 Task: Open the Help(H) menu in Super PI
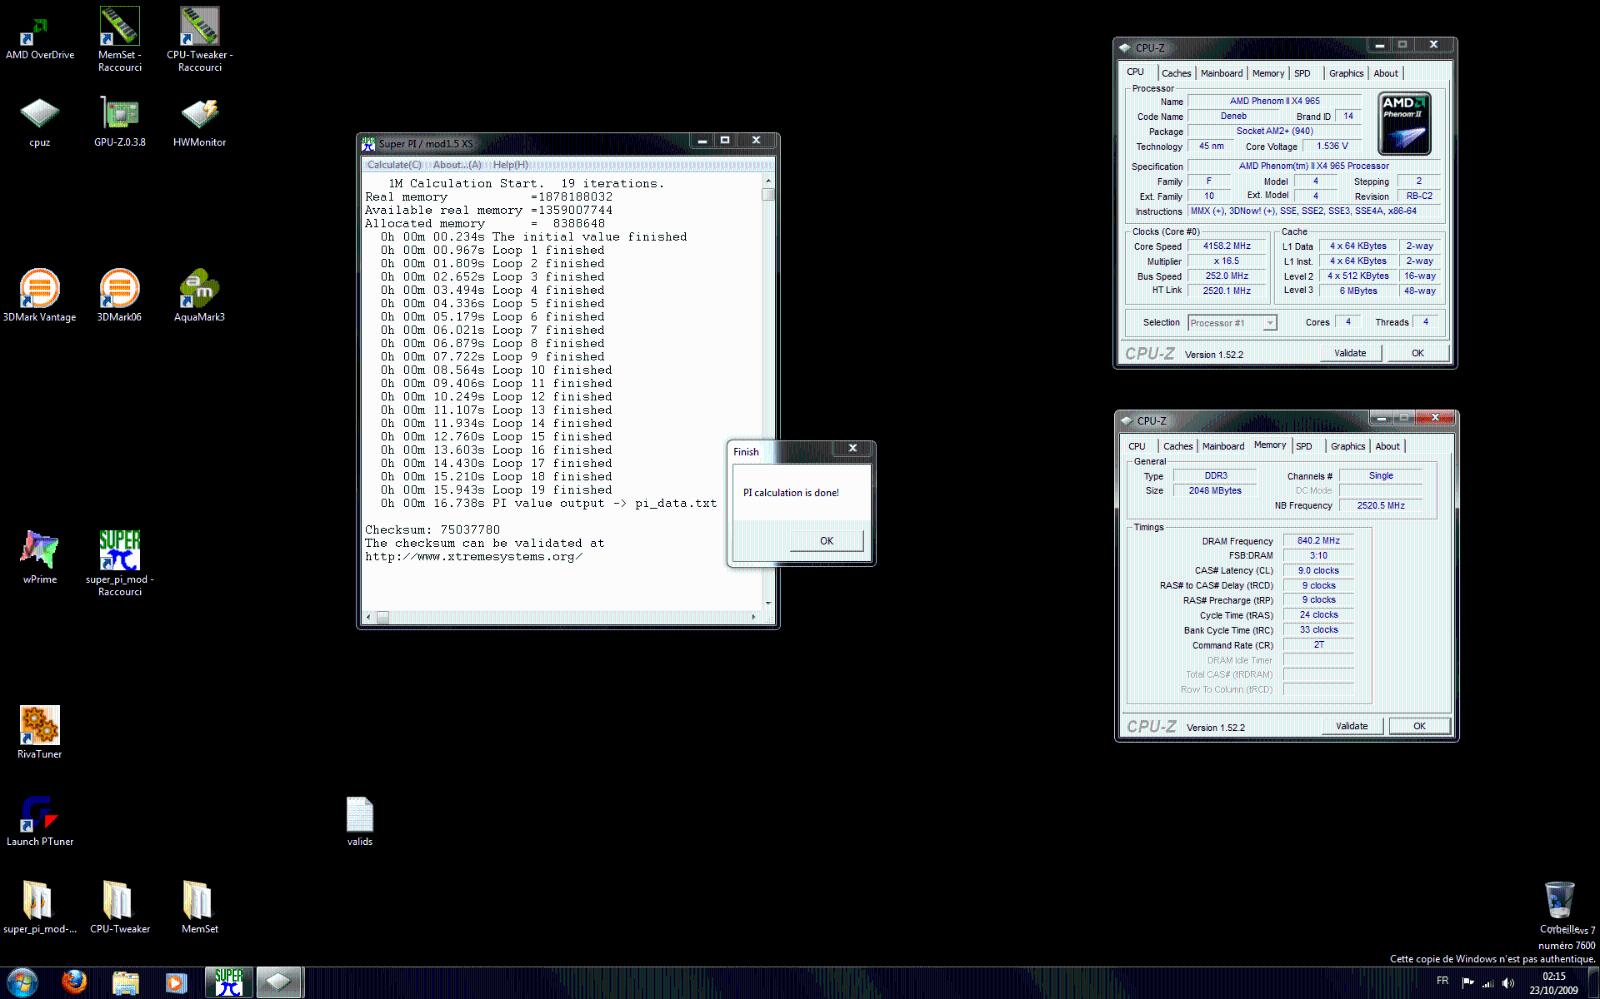pyautogui.click(x=510, y=165)
